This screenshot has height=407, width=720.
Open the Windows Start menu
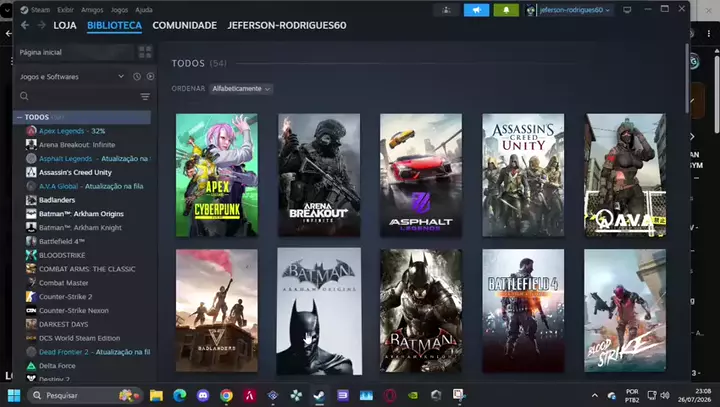pos(14,395)
